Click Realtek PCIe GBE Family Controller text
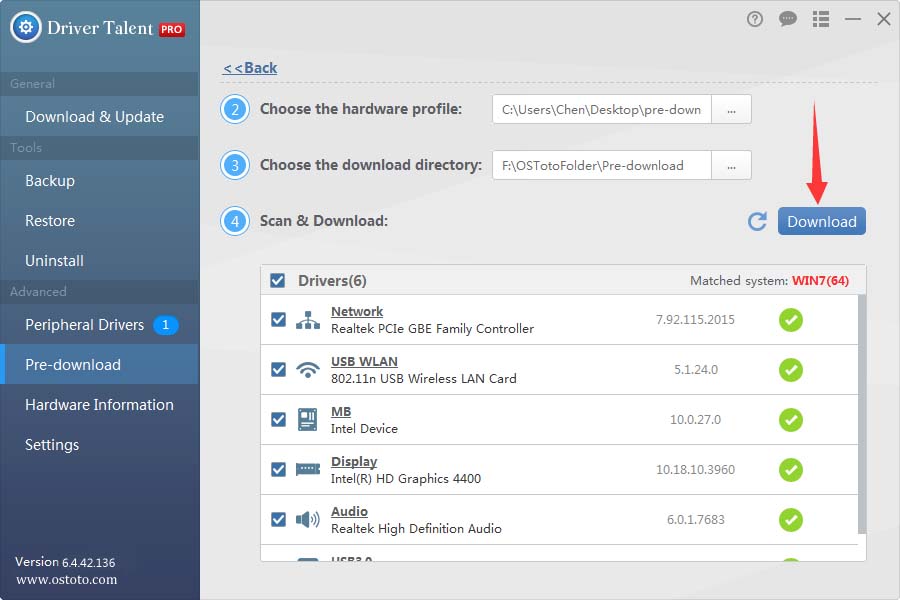 432,329
